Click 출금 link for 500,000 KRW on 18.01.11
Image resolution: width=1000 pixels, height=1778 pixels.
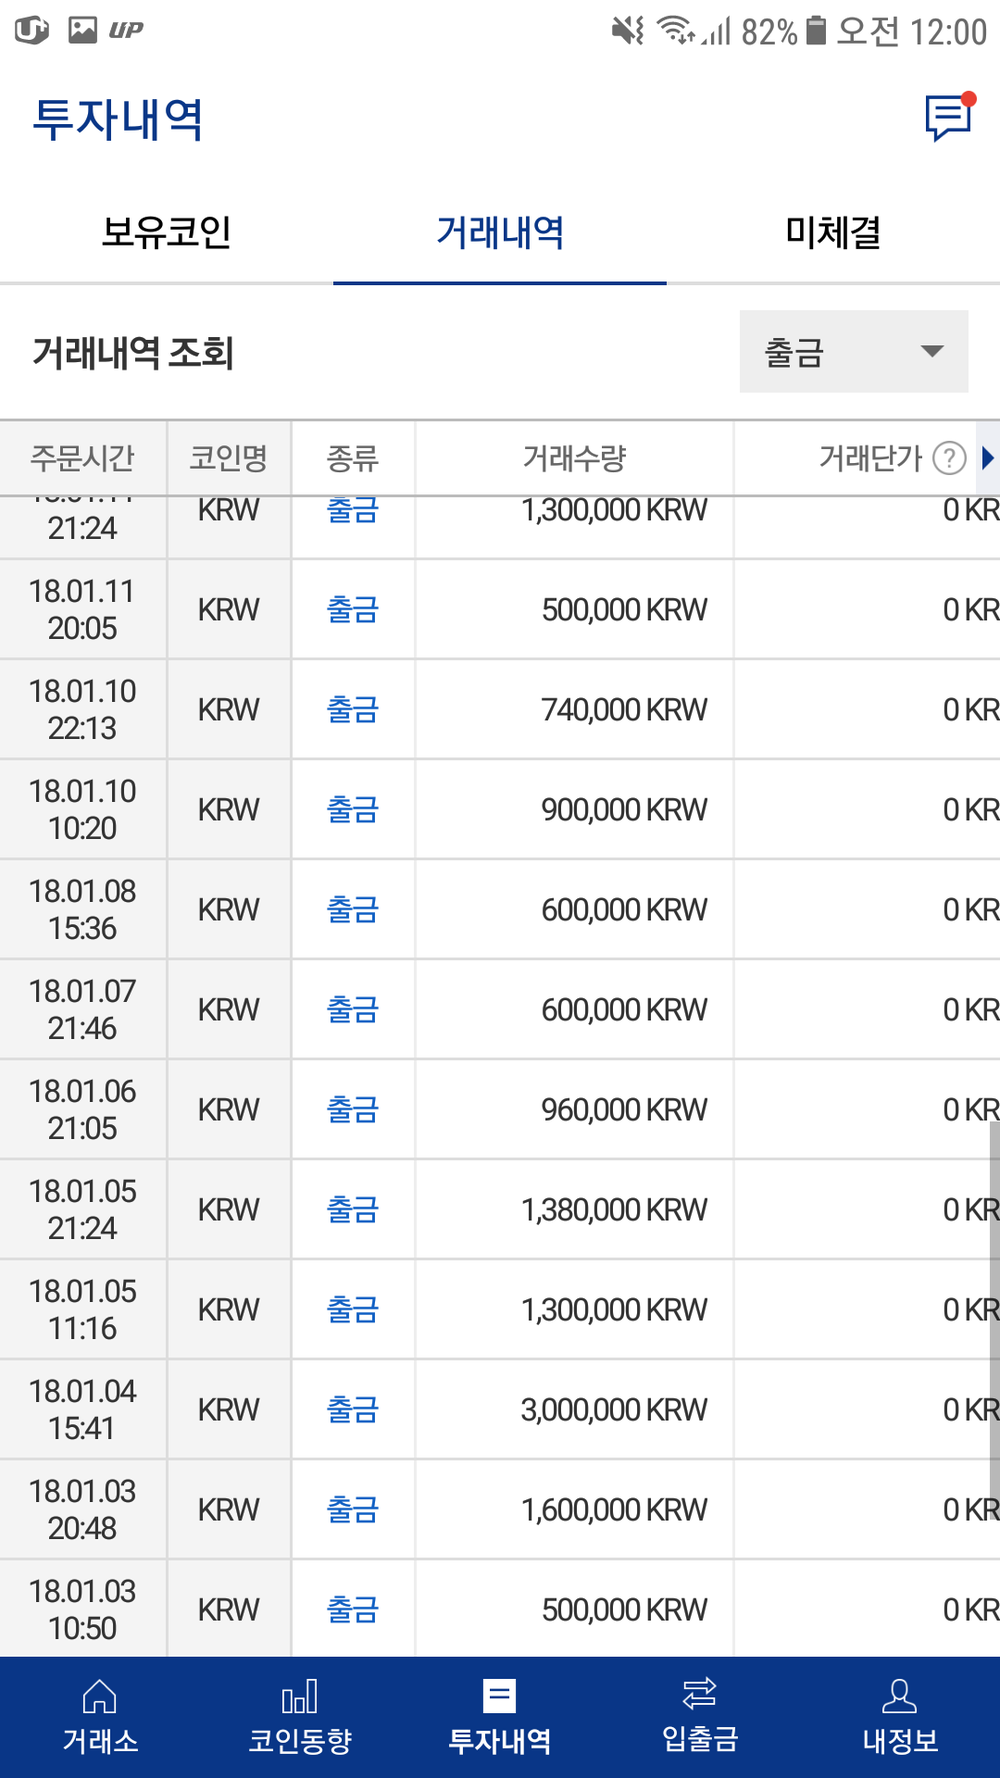(353, 609)
